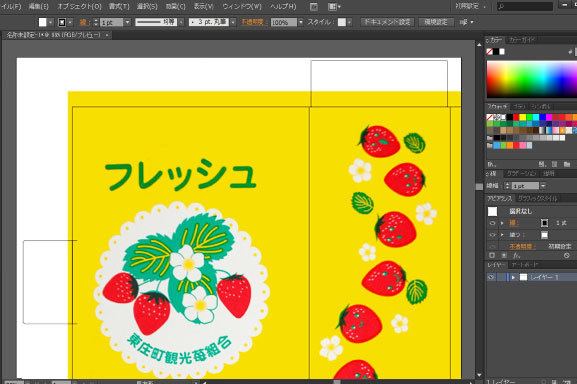Switch to the ブラシ panel tab
Screen dimensions: 577x384
pos(519,106)
